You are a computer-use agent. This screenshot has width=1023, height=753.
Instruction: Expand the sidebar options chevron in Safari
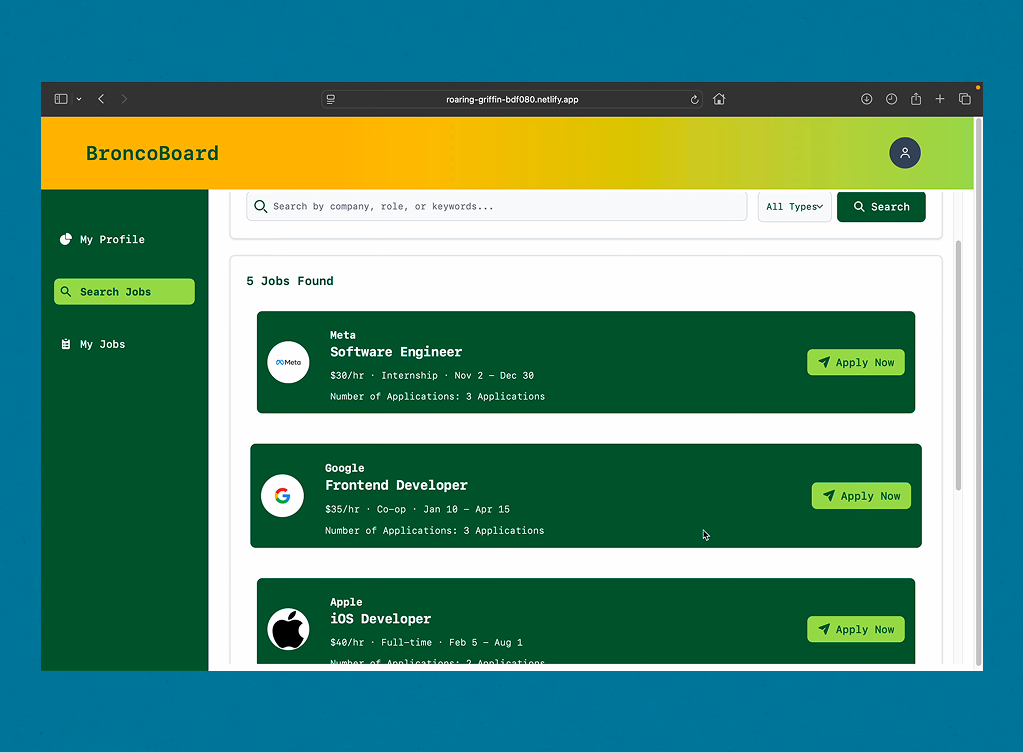click(x=79, y=99)
